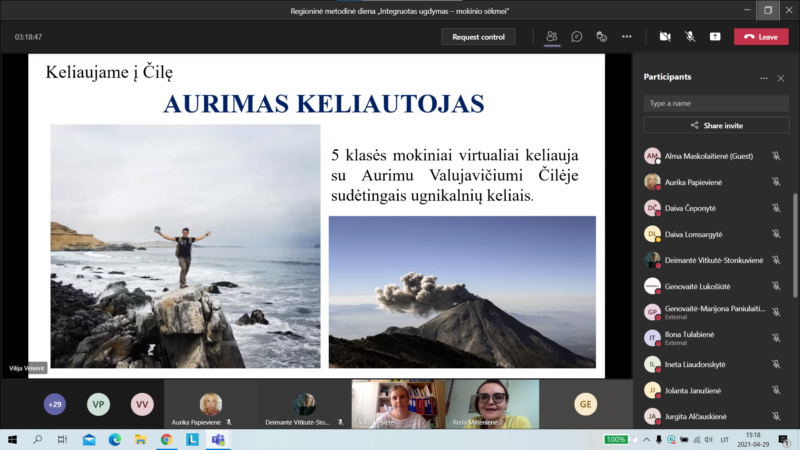Select the VP participant avatar
This screenshot has width=800, height=450.
98,404
